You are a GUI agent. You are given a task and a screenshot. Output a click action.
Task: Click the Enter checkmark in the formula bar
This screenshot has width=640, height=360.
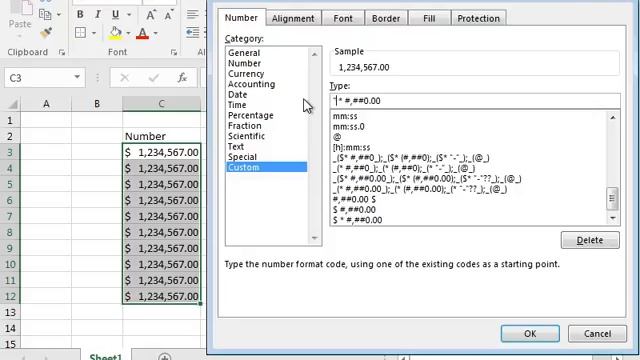[x=154, y=78]
